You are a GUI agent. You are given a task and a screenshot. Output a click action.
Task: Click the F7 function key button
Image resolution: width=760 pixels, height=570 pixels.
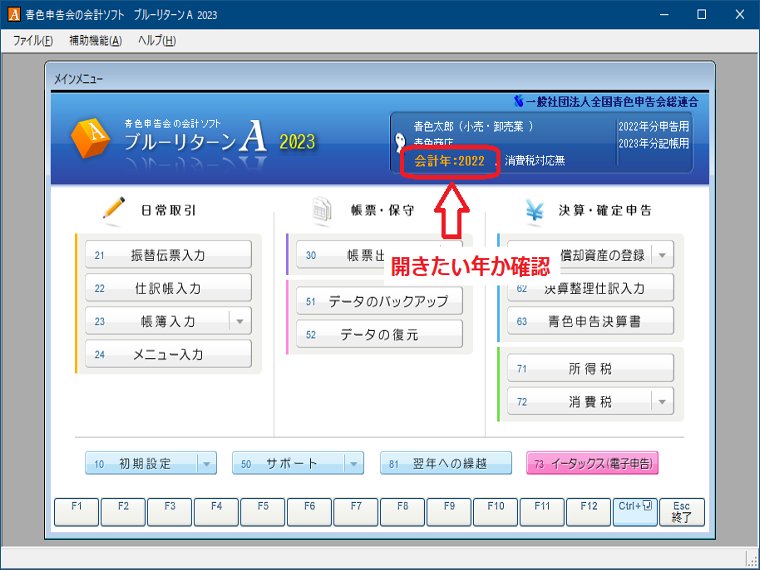(356, 512)
